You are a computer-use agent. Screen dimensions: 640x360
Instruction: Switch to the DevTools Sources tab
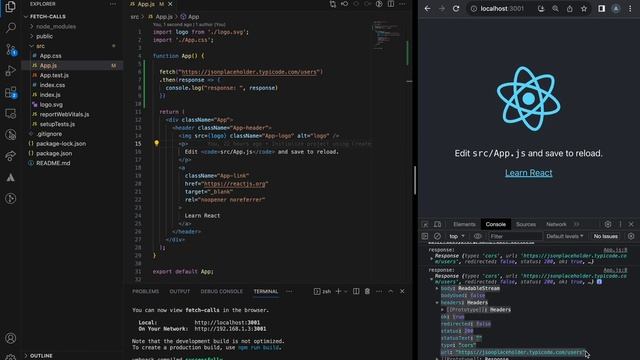point(526,224)
